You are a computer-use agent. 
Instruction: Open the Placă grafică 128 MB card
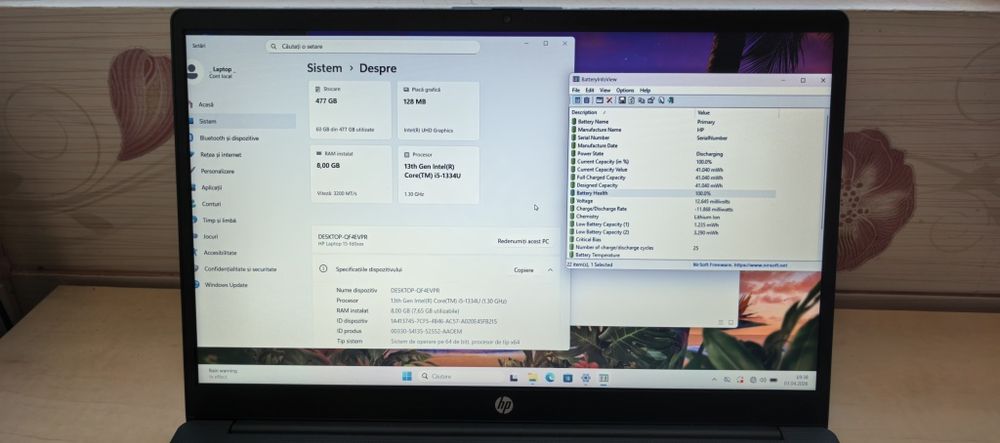pos(438,110)
